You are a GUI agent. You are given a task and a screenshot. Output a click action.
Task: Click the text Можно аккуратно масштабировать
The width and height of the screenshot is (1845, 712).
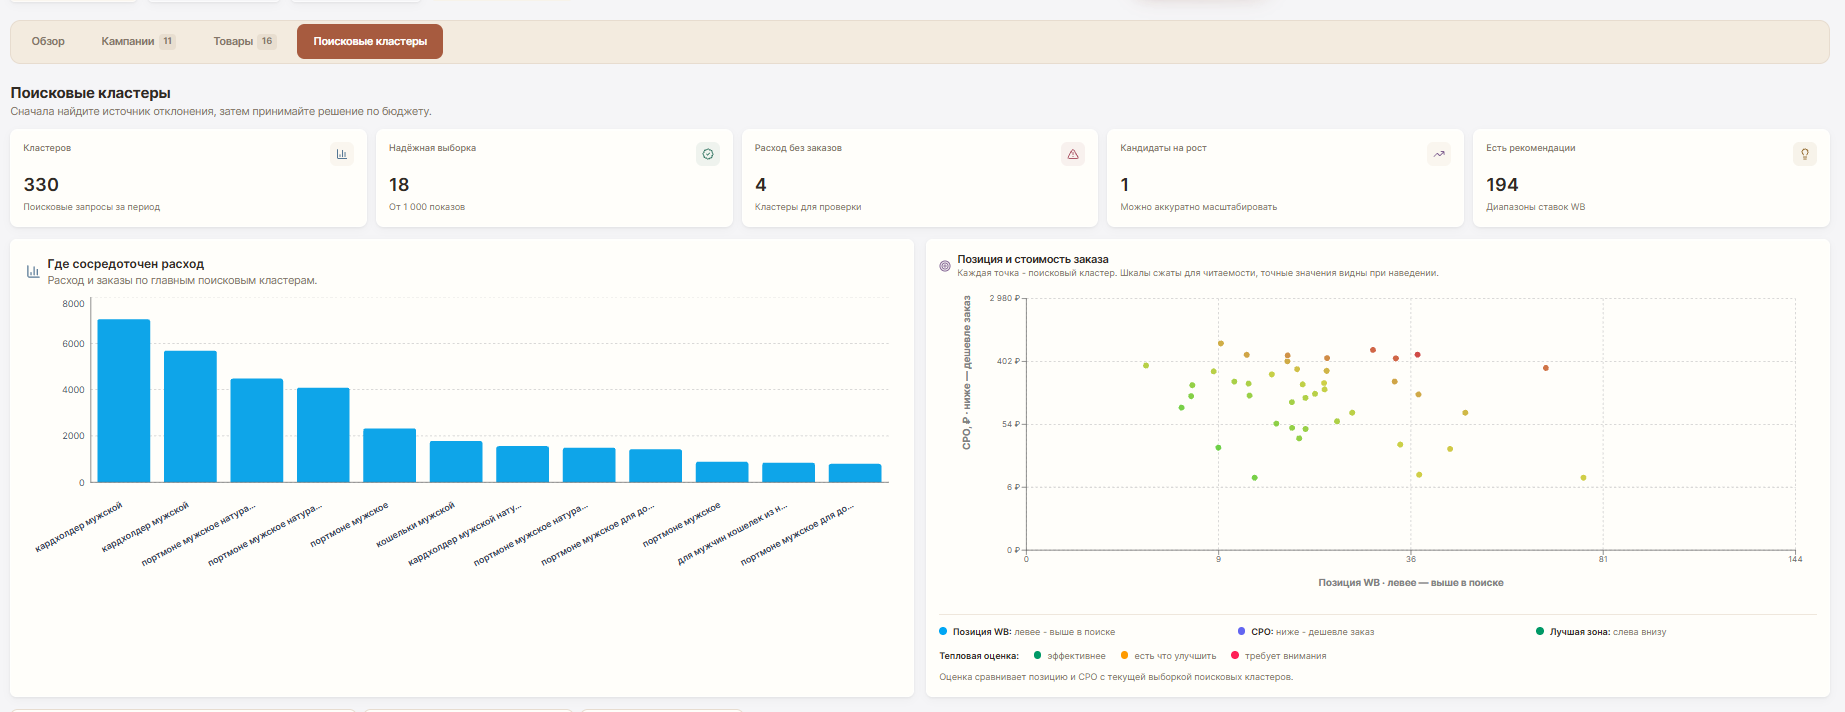(1198, 207)
